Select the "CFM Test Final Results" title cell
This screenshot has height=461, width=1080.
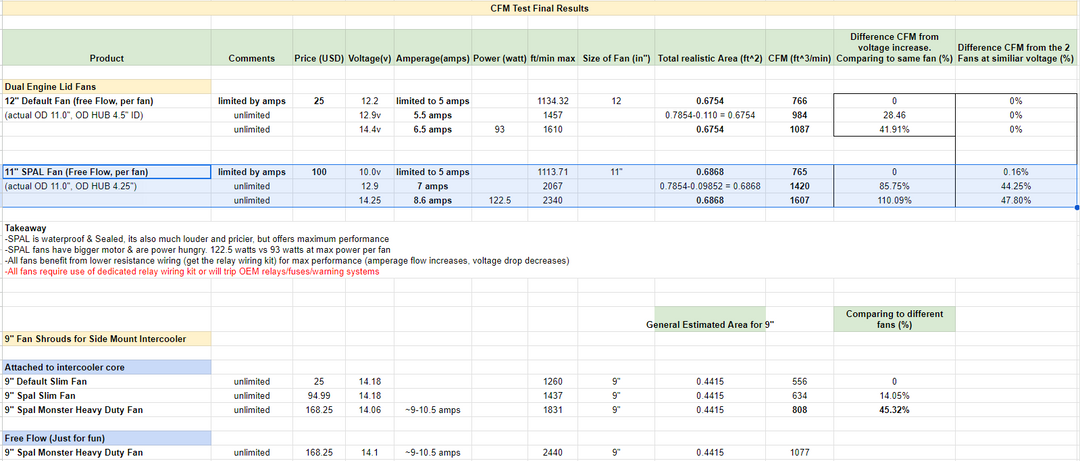541,9
